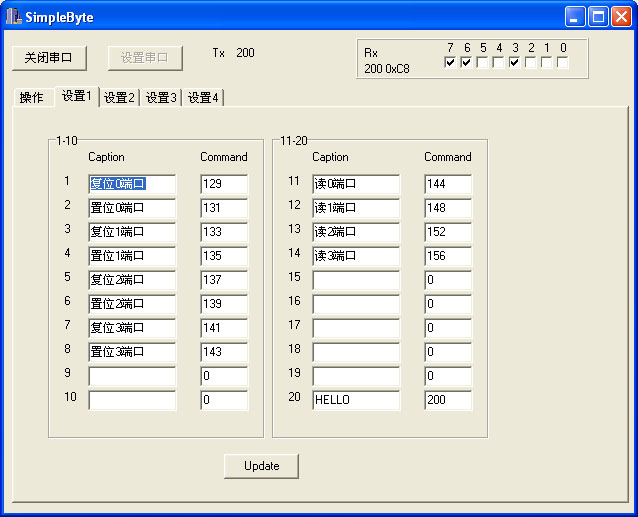The image size is (638, 517).
Task: Click the empty caption field in row 15
Action: coord(356,280)
